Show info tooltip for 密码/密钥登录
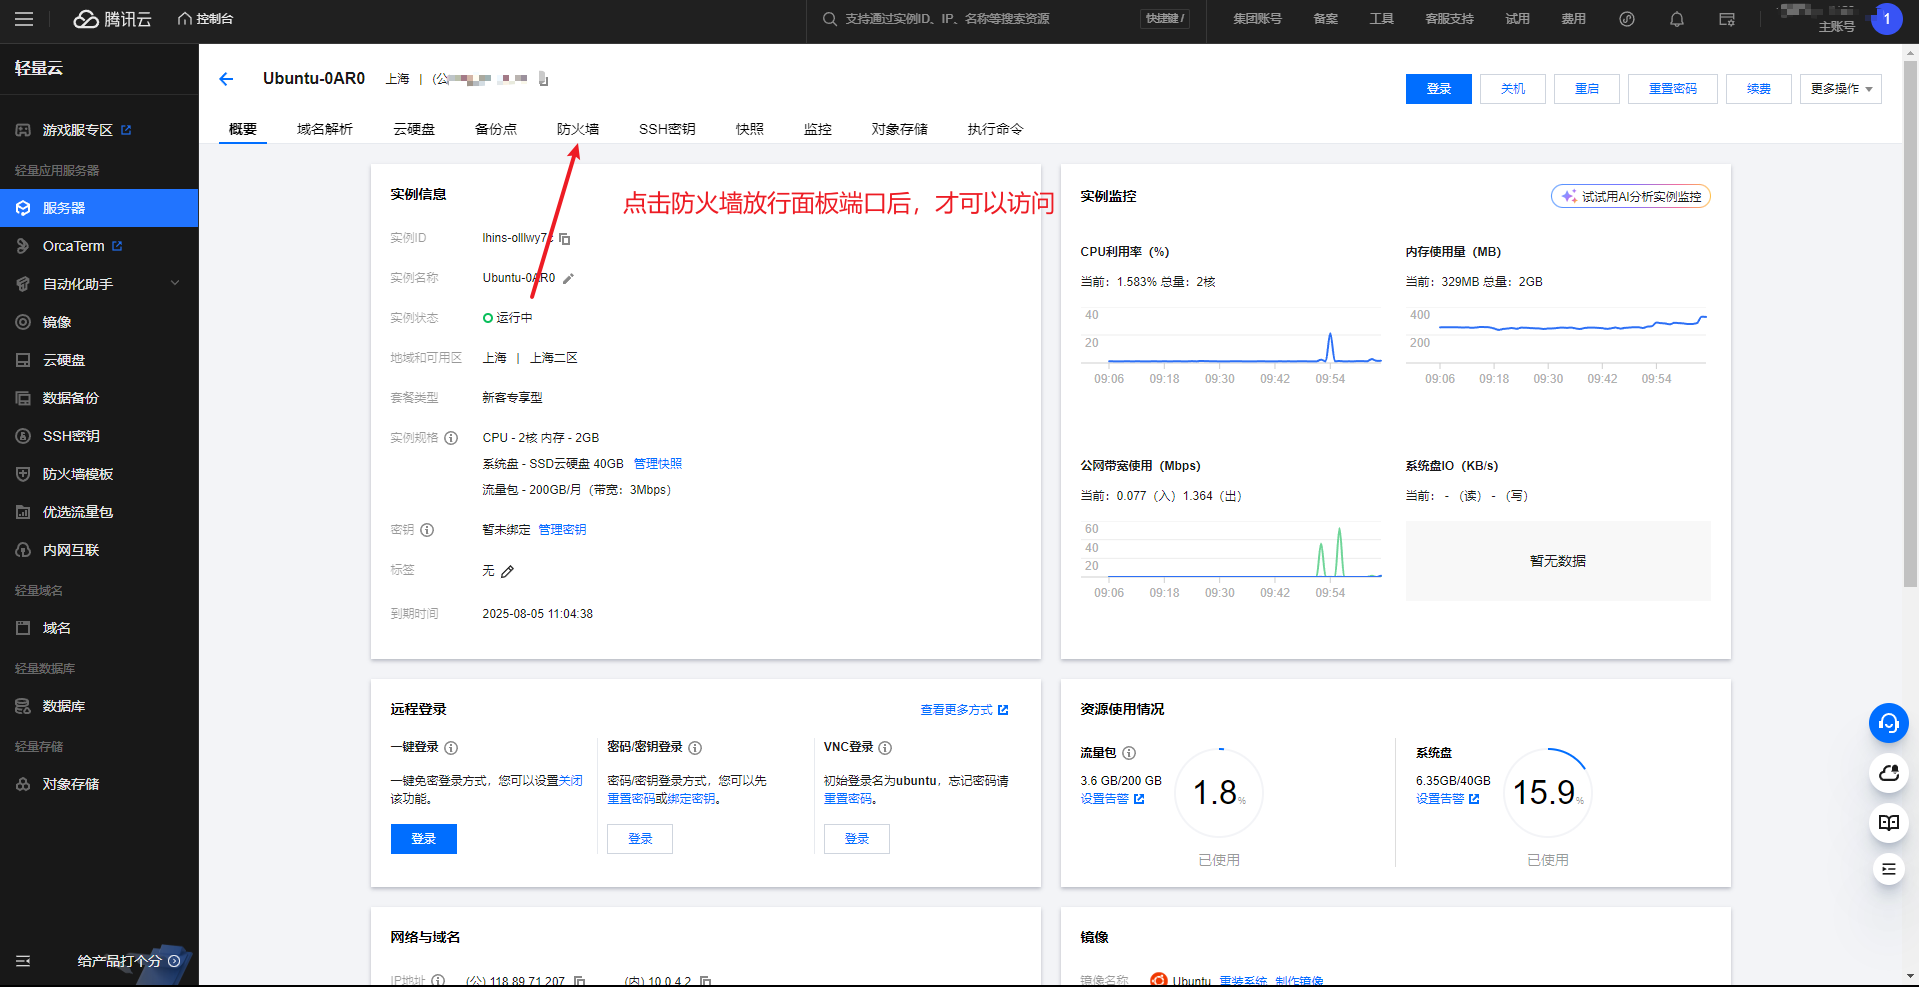 (x=695, y=748)
